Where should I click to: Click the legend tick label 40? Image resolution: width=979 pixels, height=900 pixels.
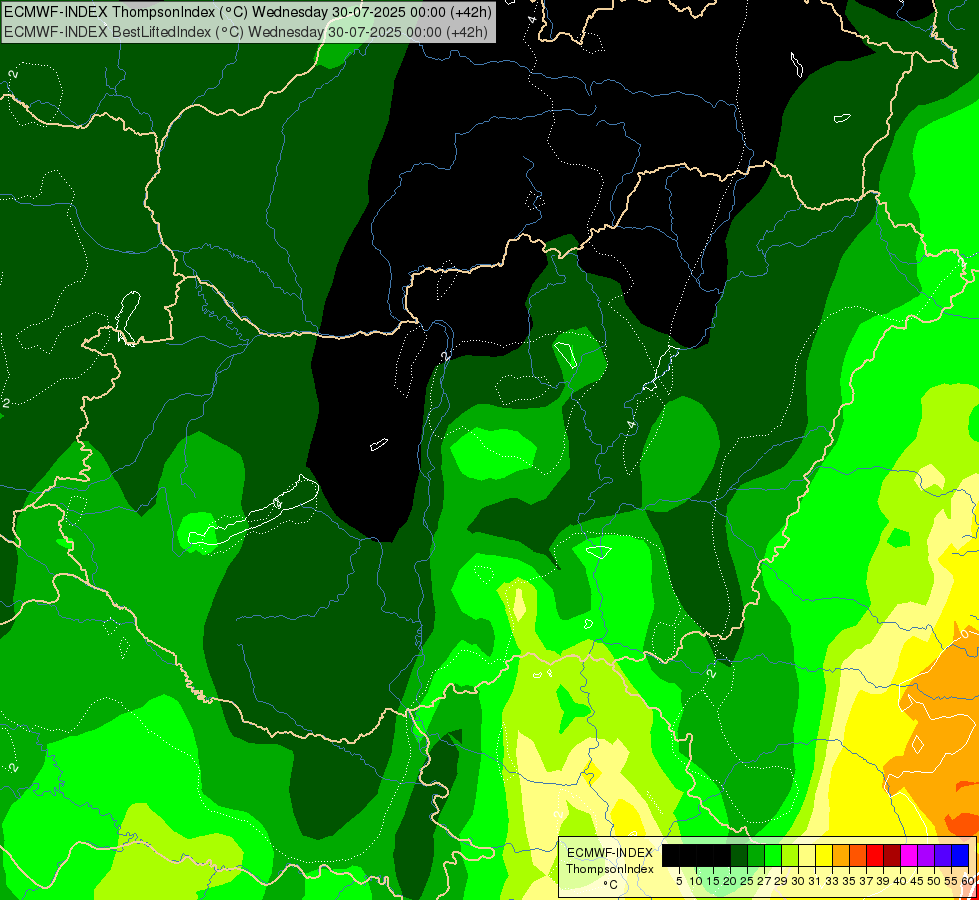(x=900, y=881)
